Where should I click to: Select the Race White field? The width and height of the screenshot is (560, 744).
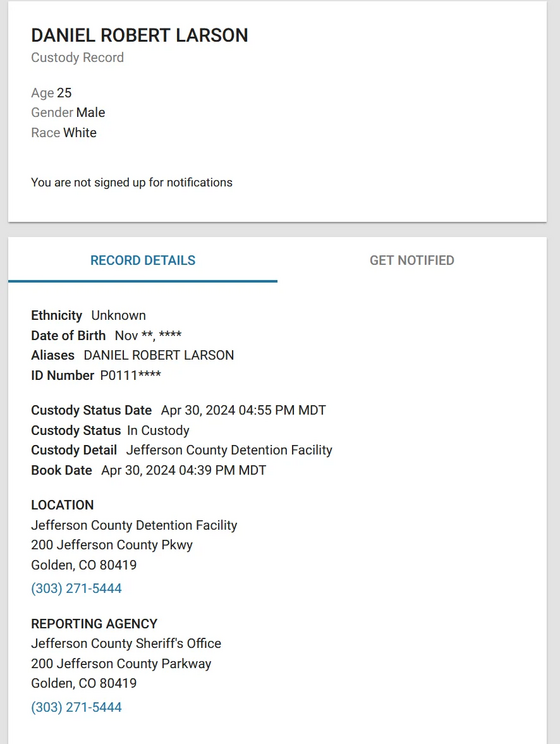click(64, 132)
